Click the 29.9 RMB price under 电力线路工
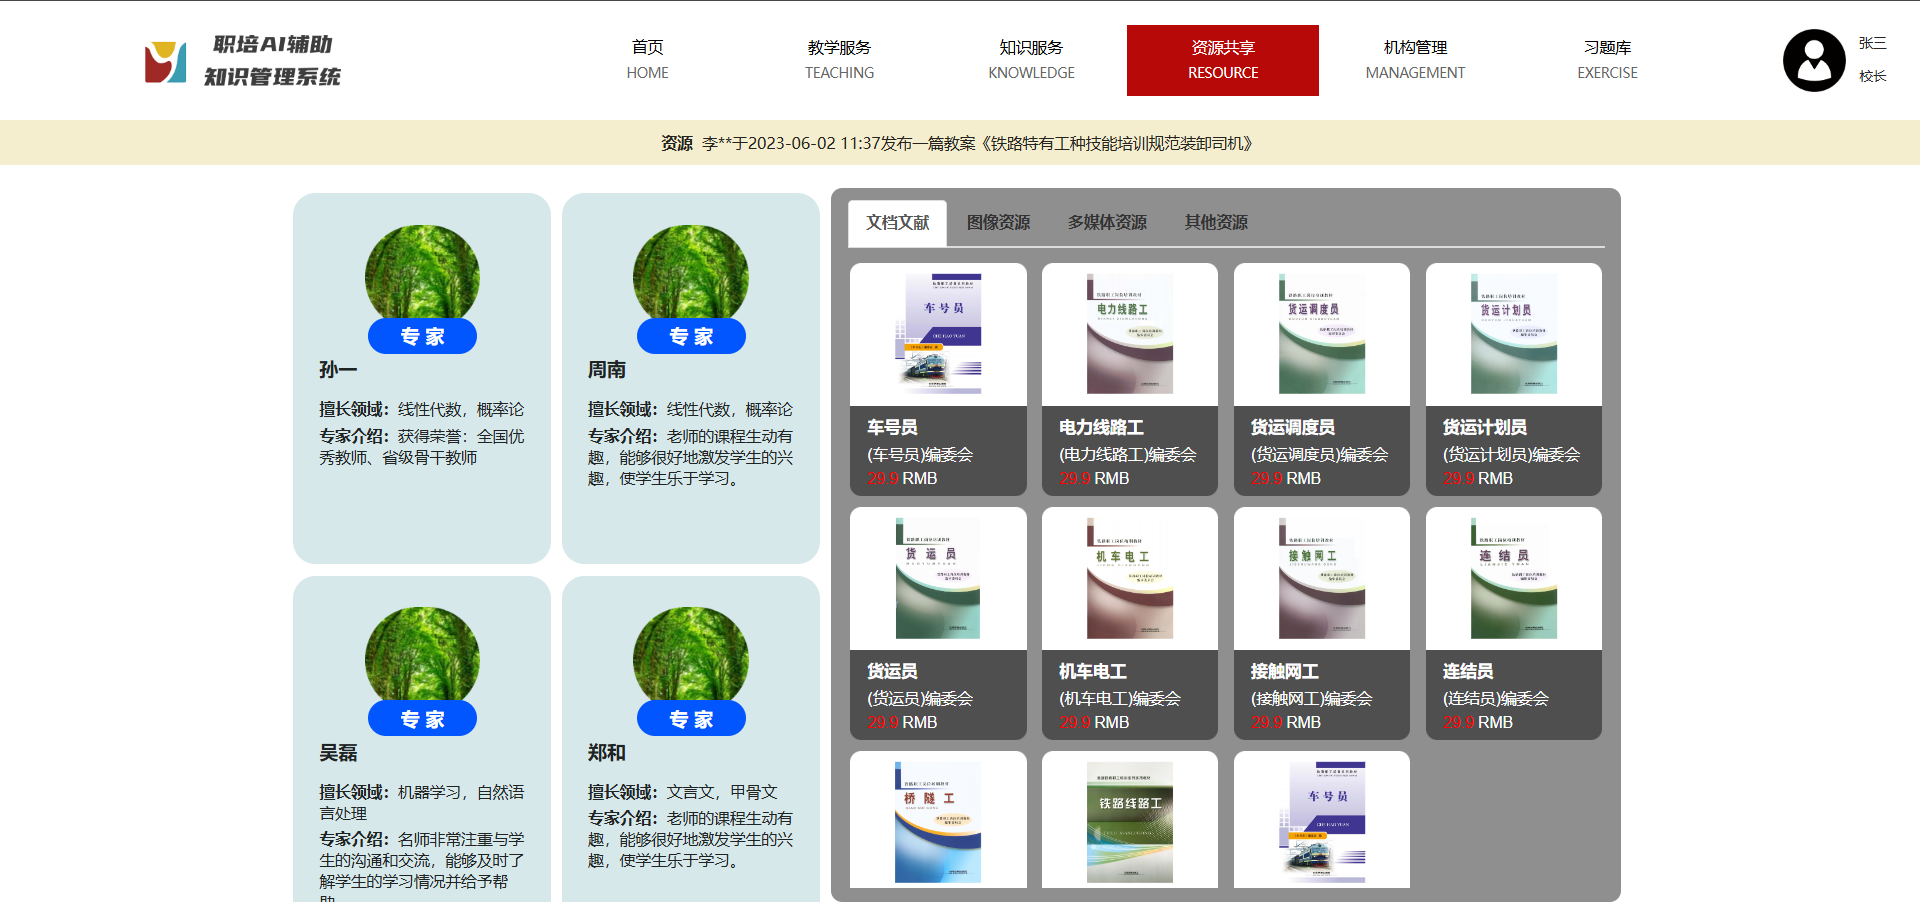Screen dimensions: 1920x912 1094,478
